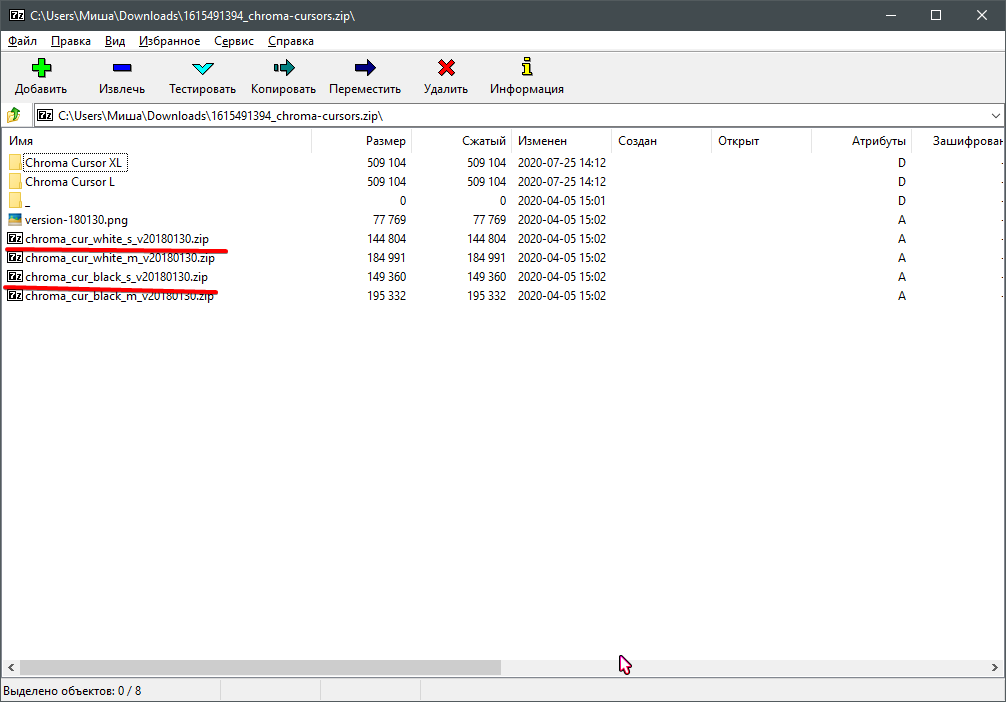Viewport: 1006px width, 702px height.
Task: Select file name version-180130.png
Action: (76, 219)
